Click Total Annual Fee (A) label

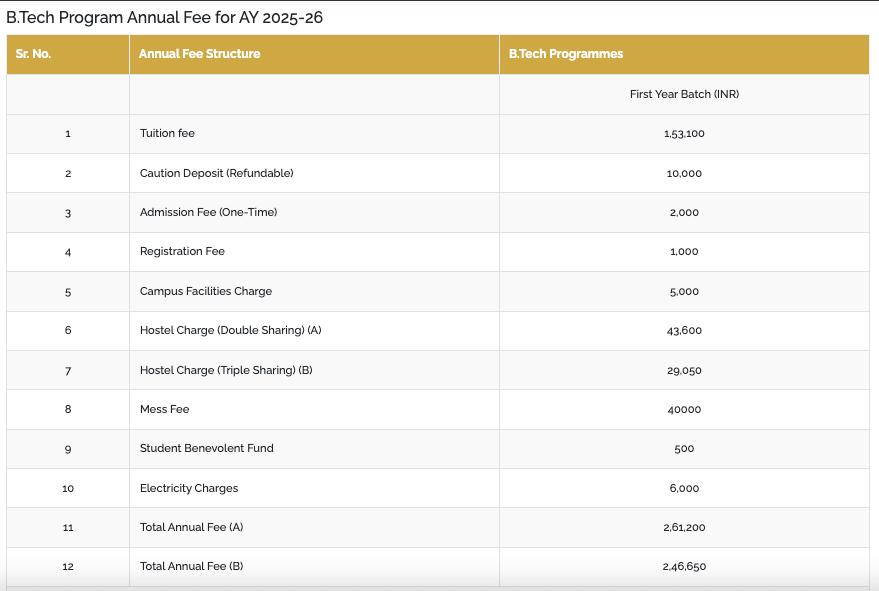[191, 527]
